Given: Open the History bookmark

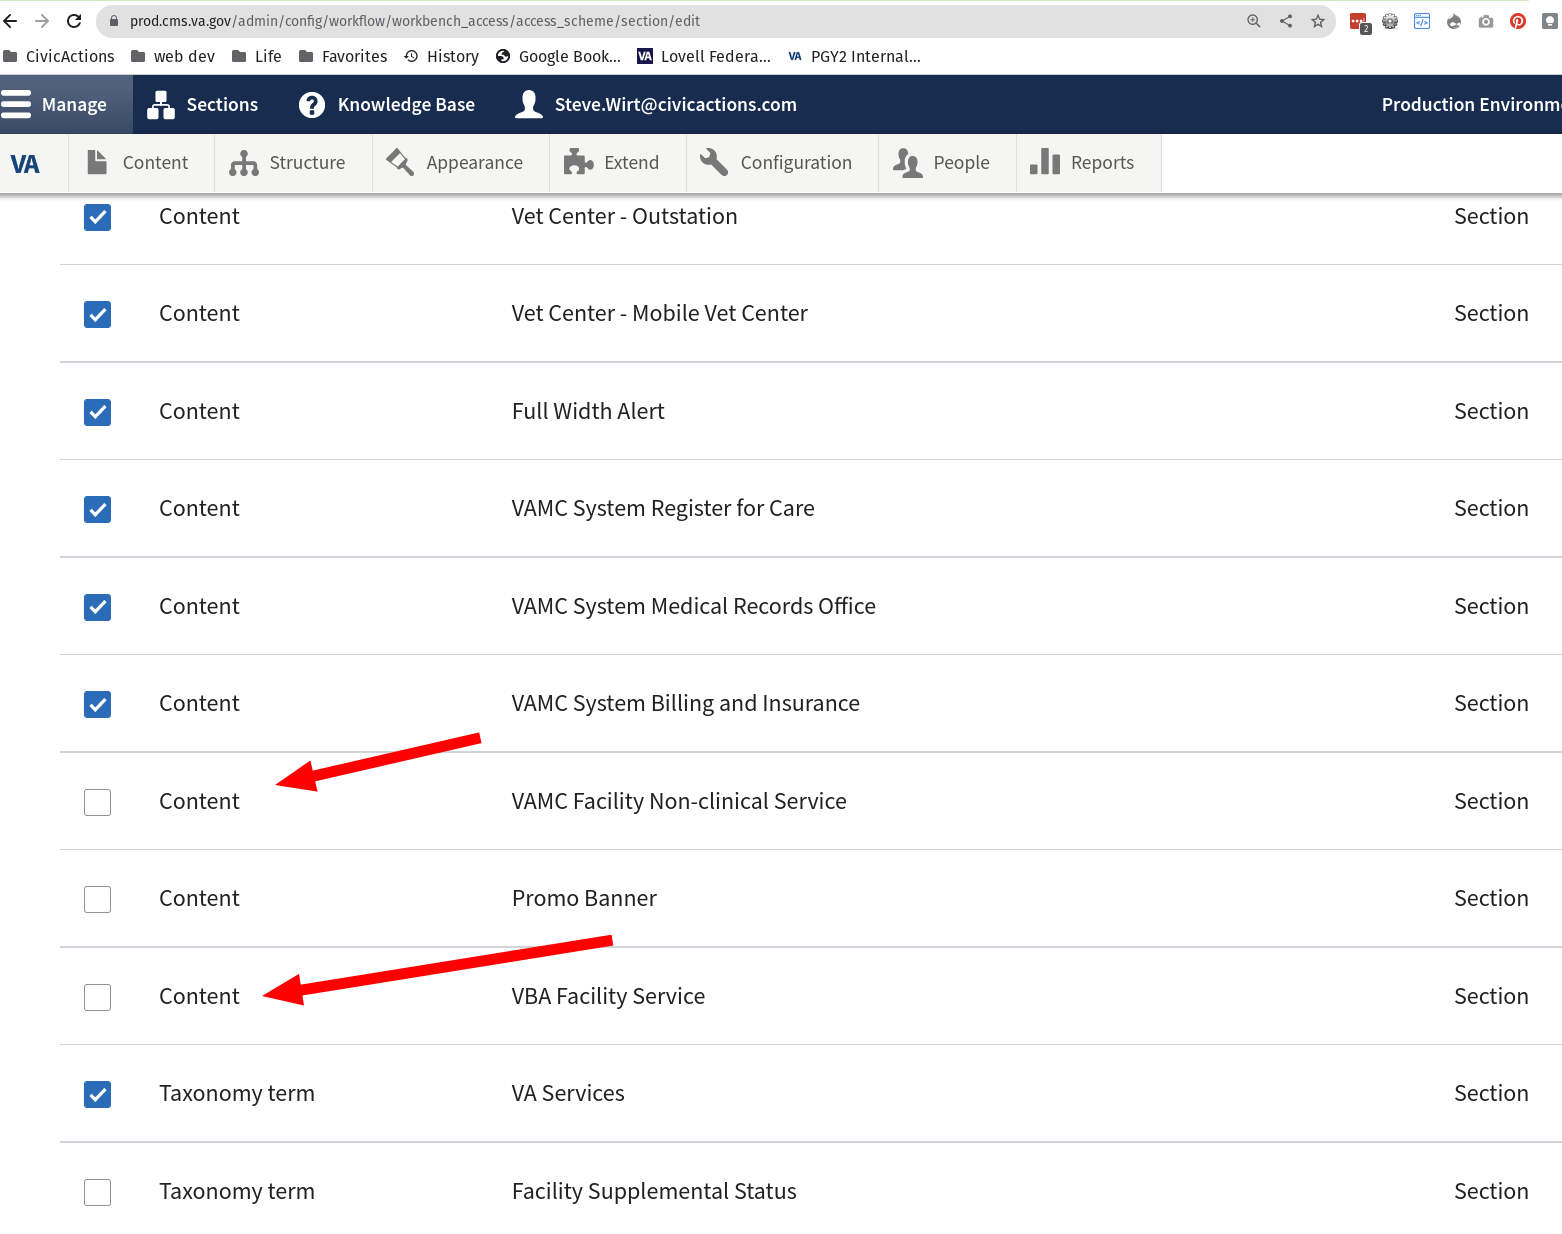Looking at the screenshot, I should click(441, 57).
